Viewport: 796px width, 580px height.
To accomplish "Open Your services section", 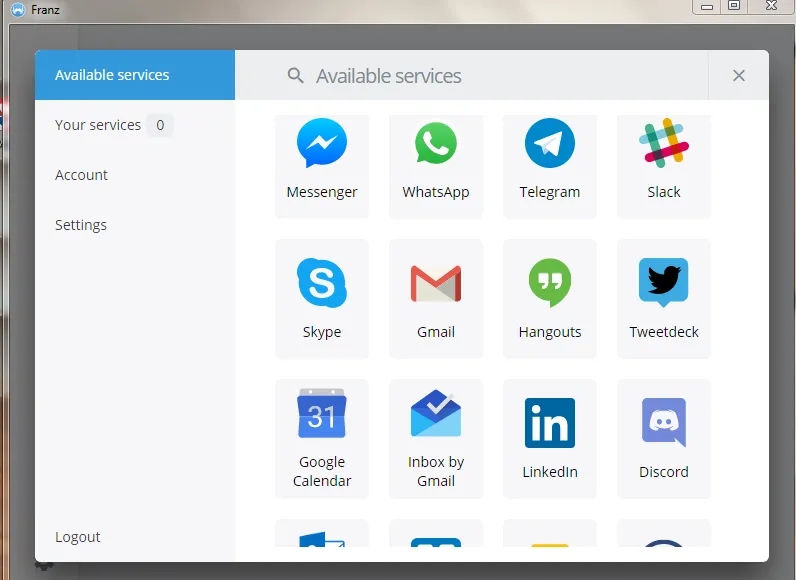I will tap(135, 125).
